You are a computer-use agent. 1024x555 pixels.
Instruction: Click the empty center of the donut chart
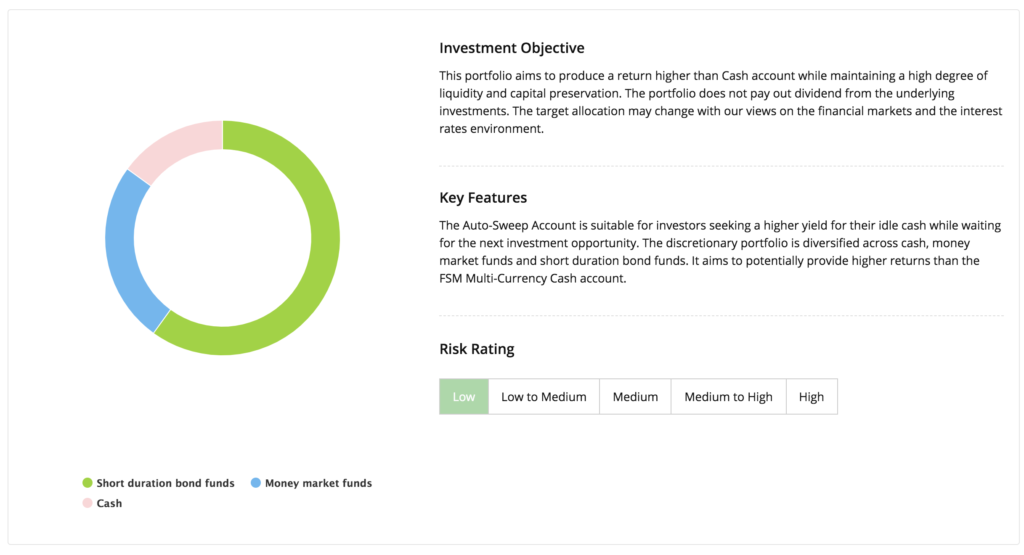[x=223, y=238]
